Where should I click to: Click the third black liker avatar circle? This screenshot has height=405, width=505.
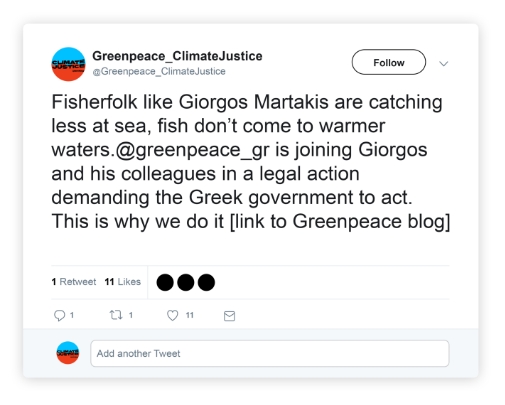coord(206,282)
